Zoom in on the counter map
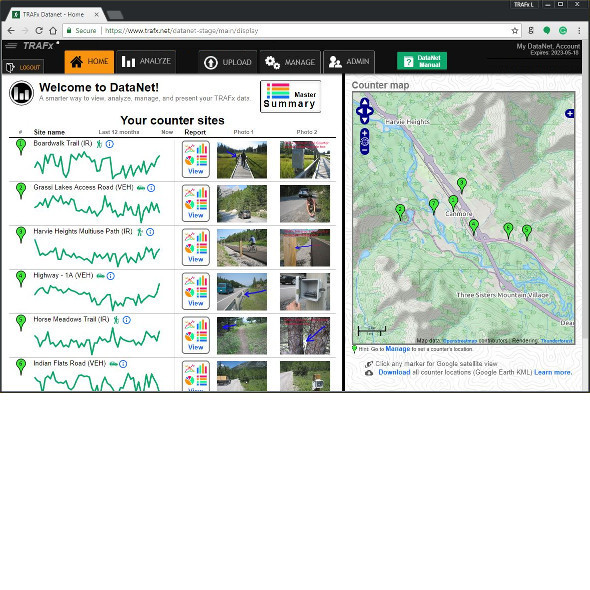This screenshot has width=590, height=590. click(365, 133)
